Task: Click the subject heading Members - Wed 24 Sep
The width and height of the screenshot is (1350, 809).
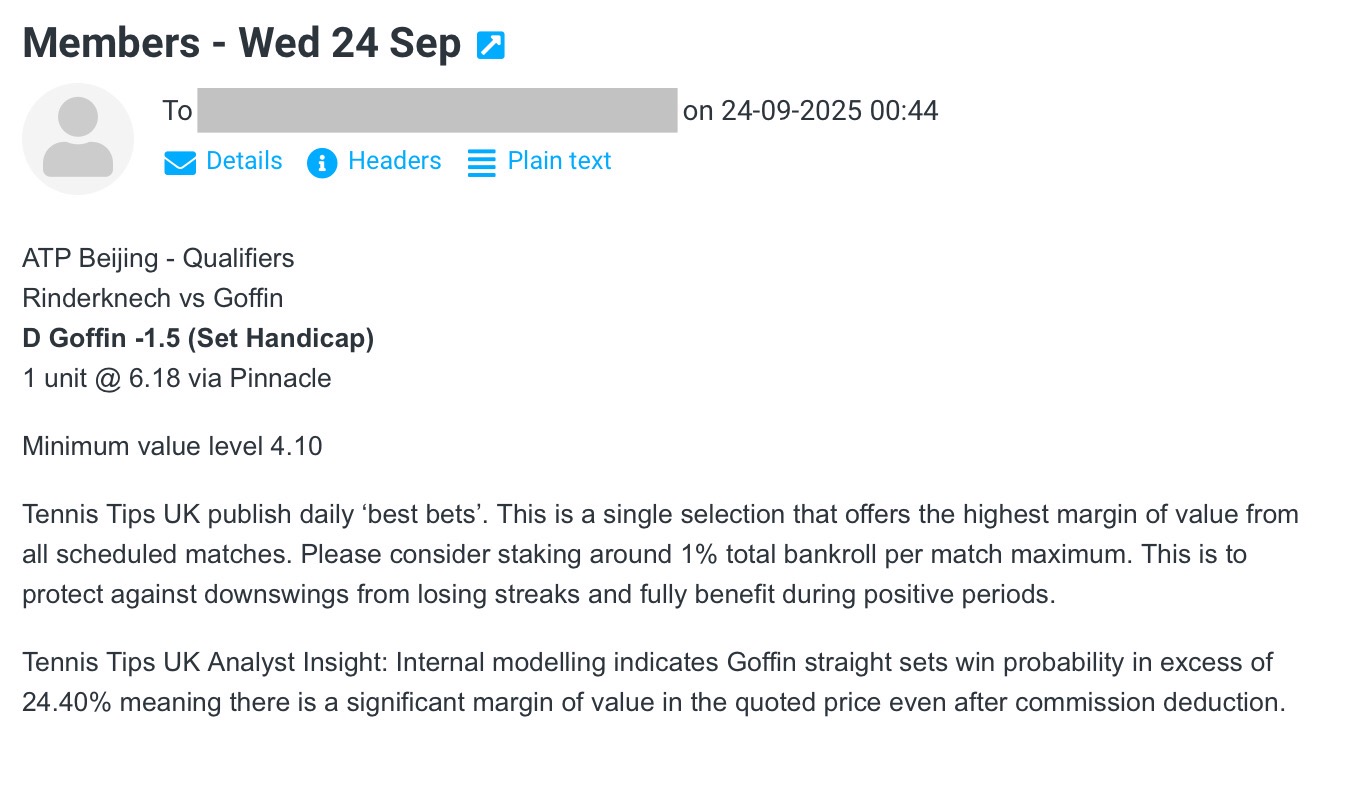Action: click(241, 43)
